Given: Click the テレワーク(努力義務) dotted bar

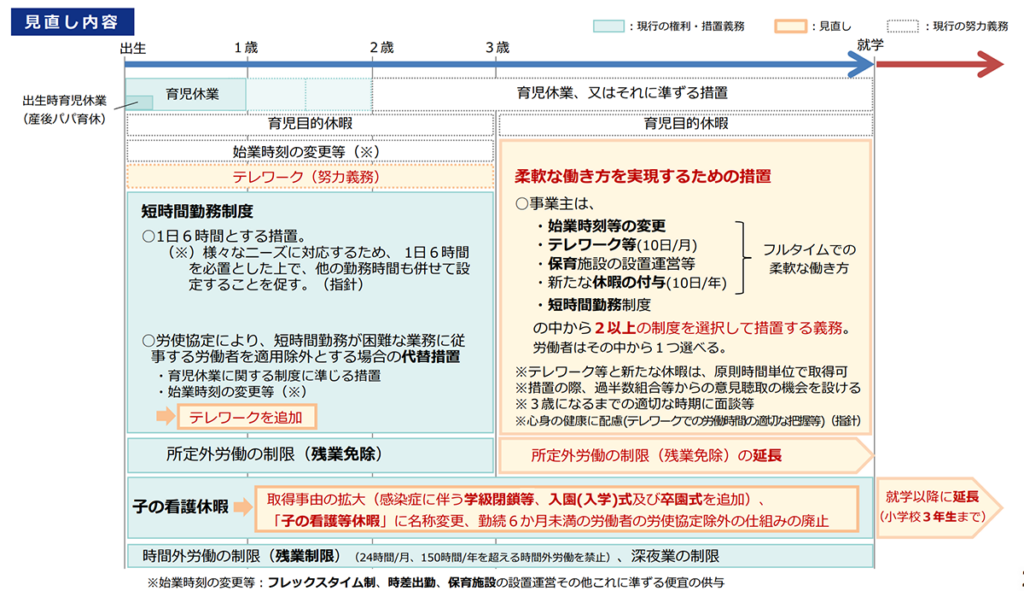Looking at the screenshot, I should click(x=309, y=177).
